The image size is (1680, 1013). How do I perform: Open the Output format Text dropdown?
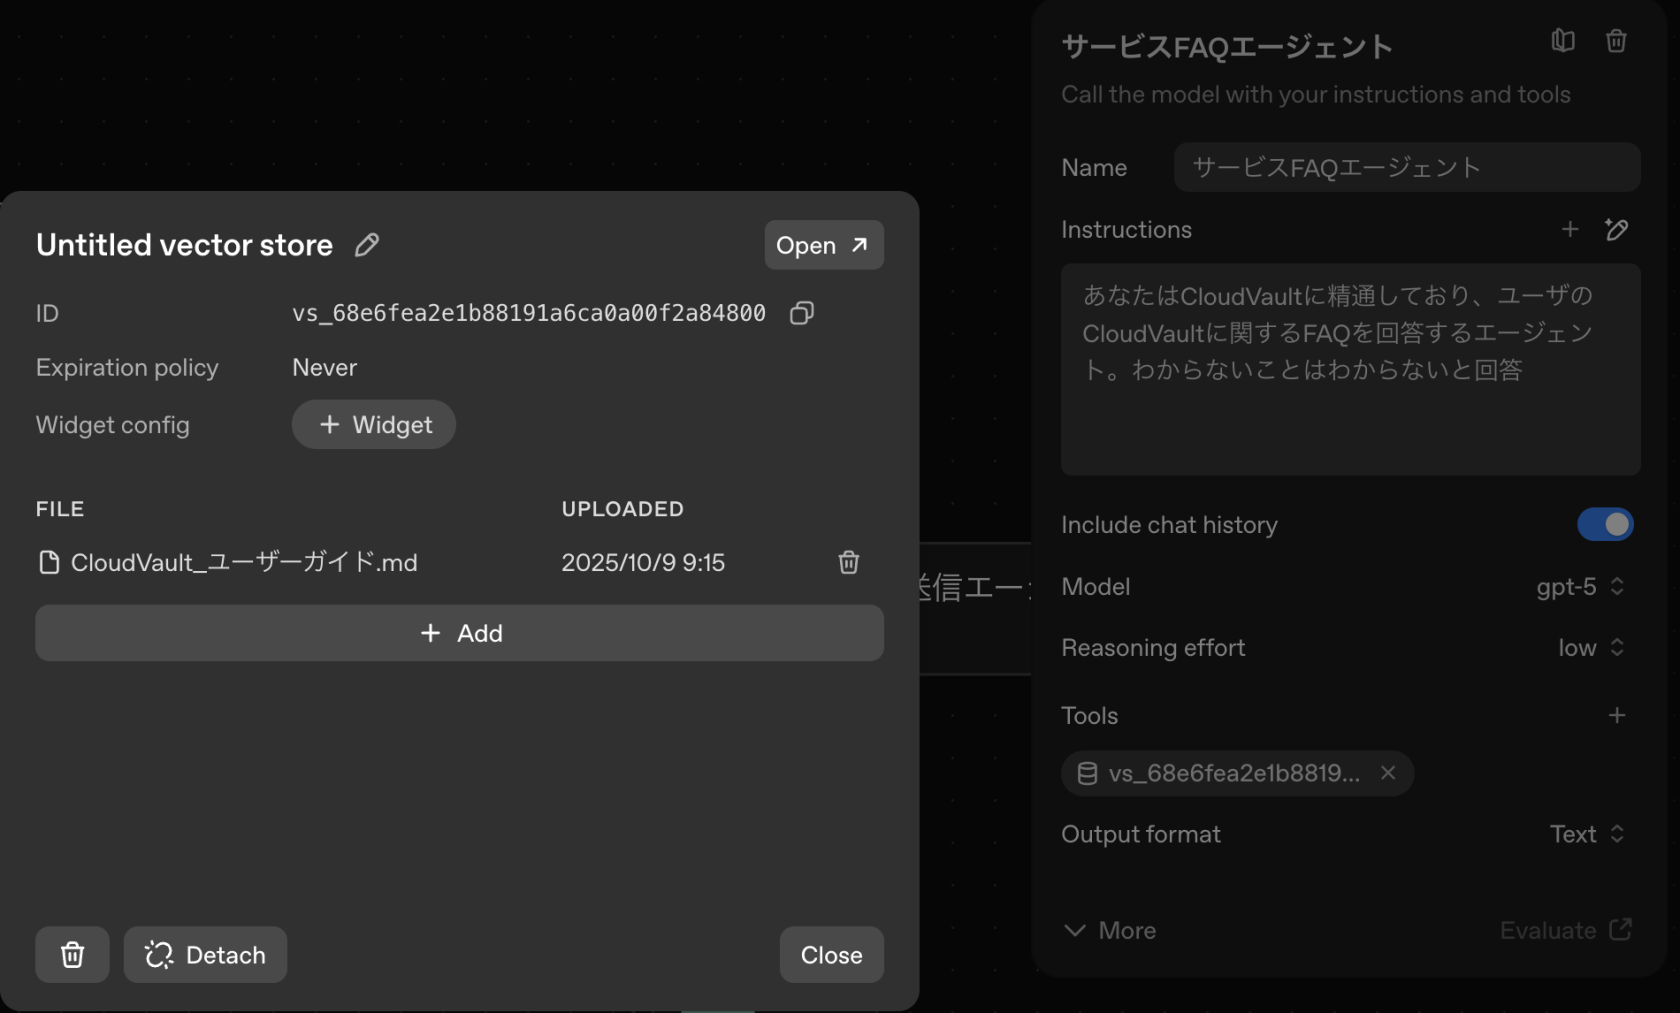coord(1587,834)
